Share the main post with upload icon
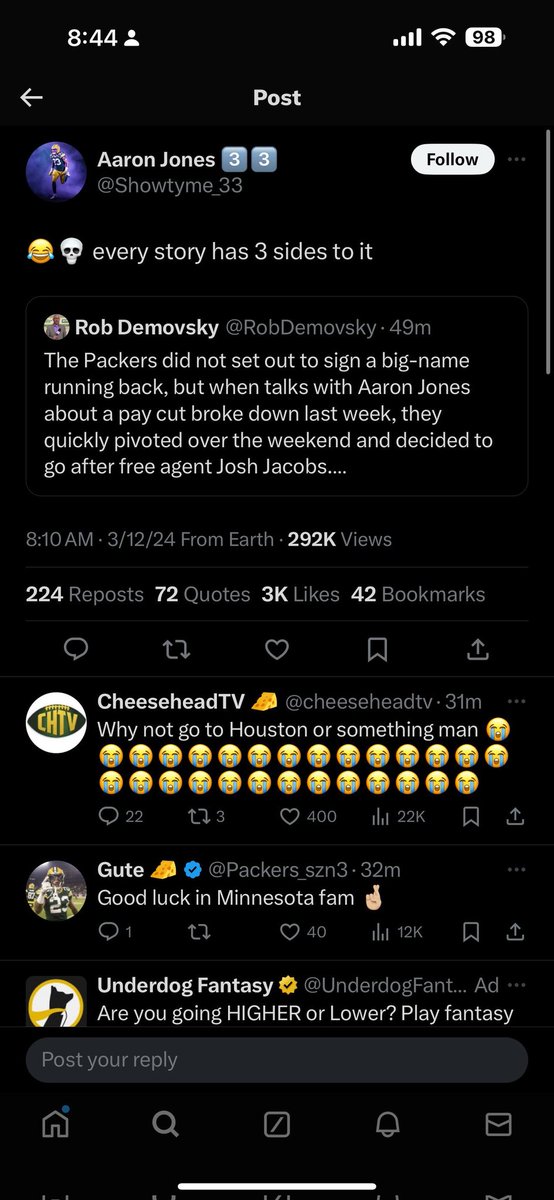 [478, 650]
